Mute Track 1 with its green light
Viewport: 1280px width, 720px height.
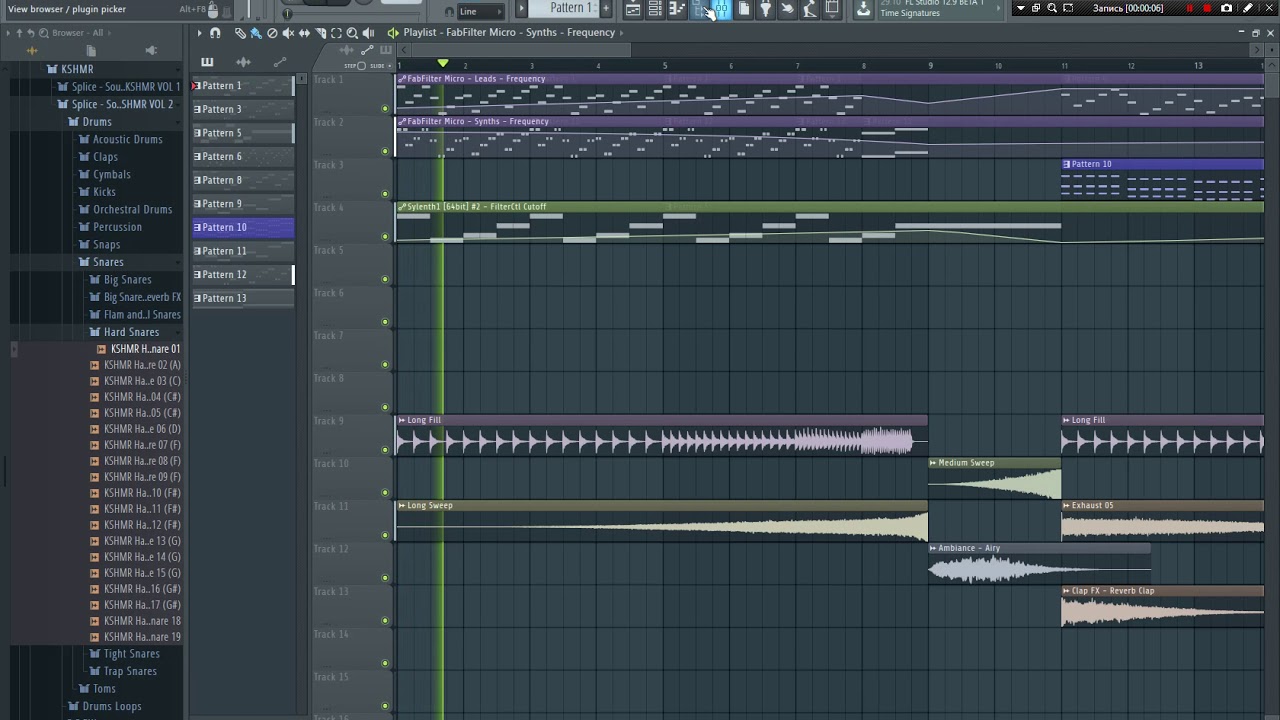point(385,108)
